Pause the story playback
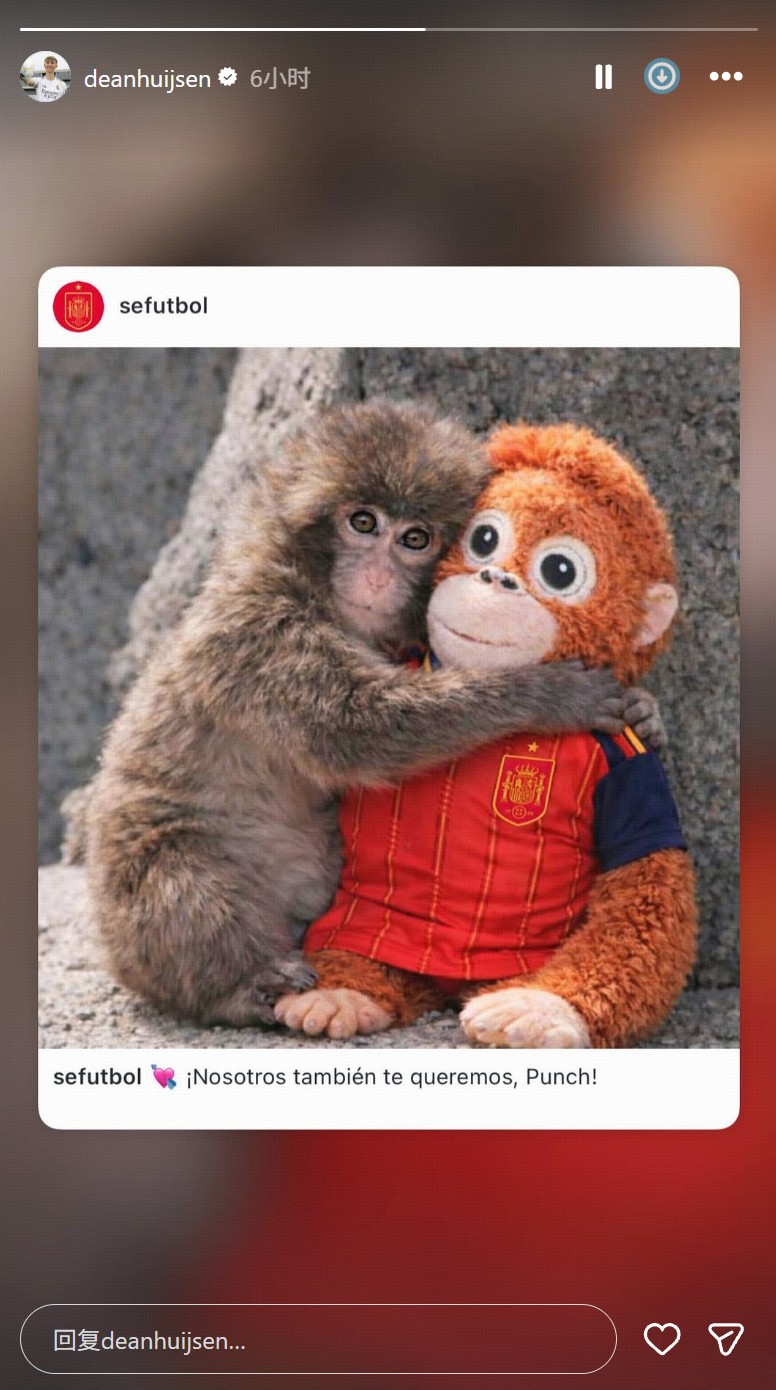Viewport: 776px width, 1390px height. (603, 77)
